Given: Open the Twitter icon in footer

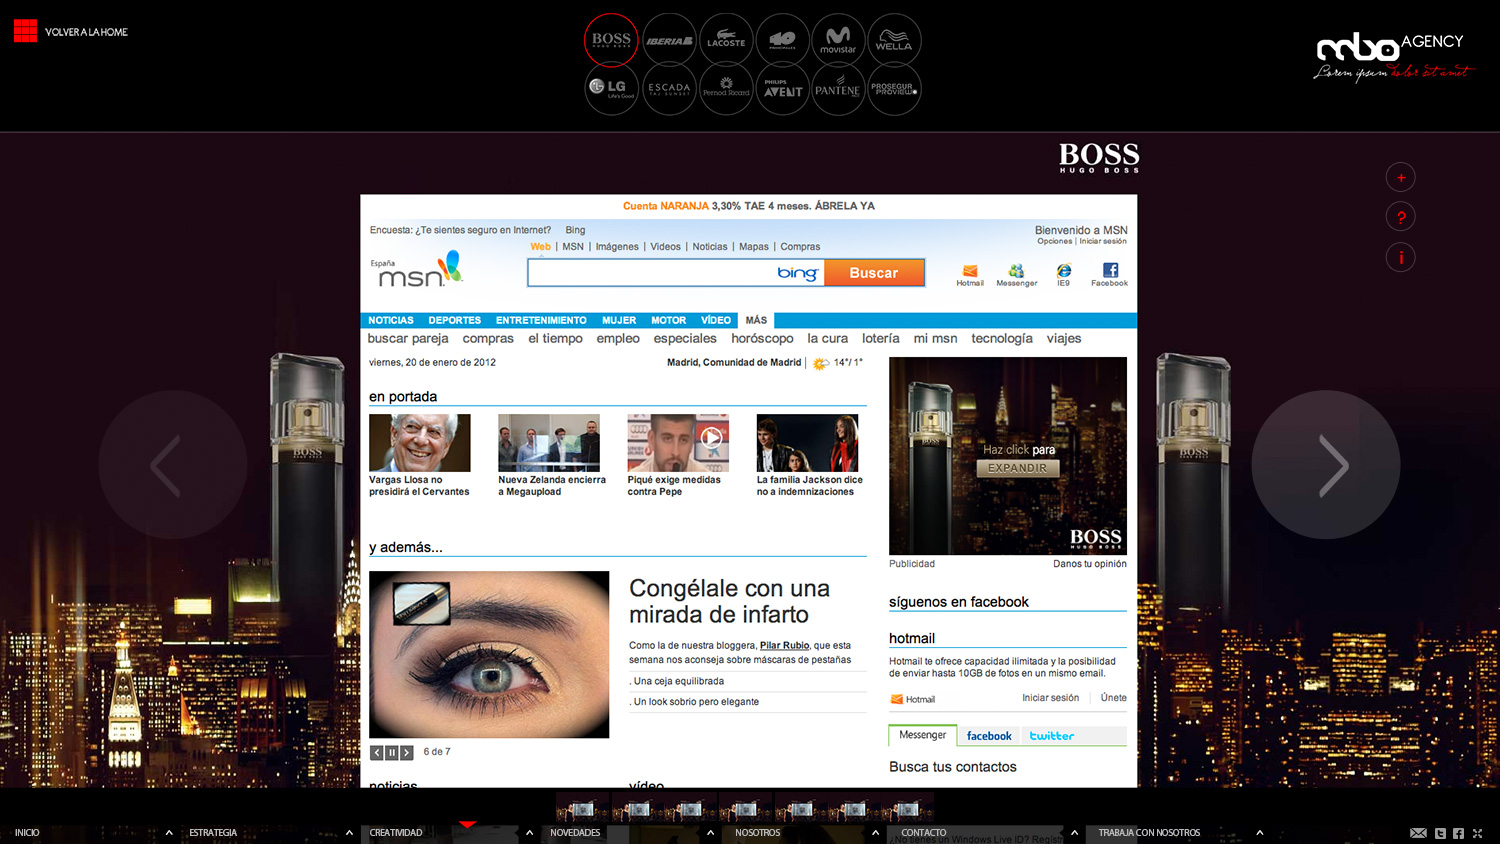Looking at the screenshot, I should click(x=1440, y=833).
